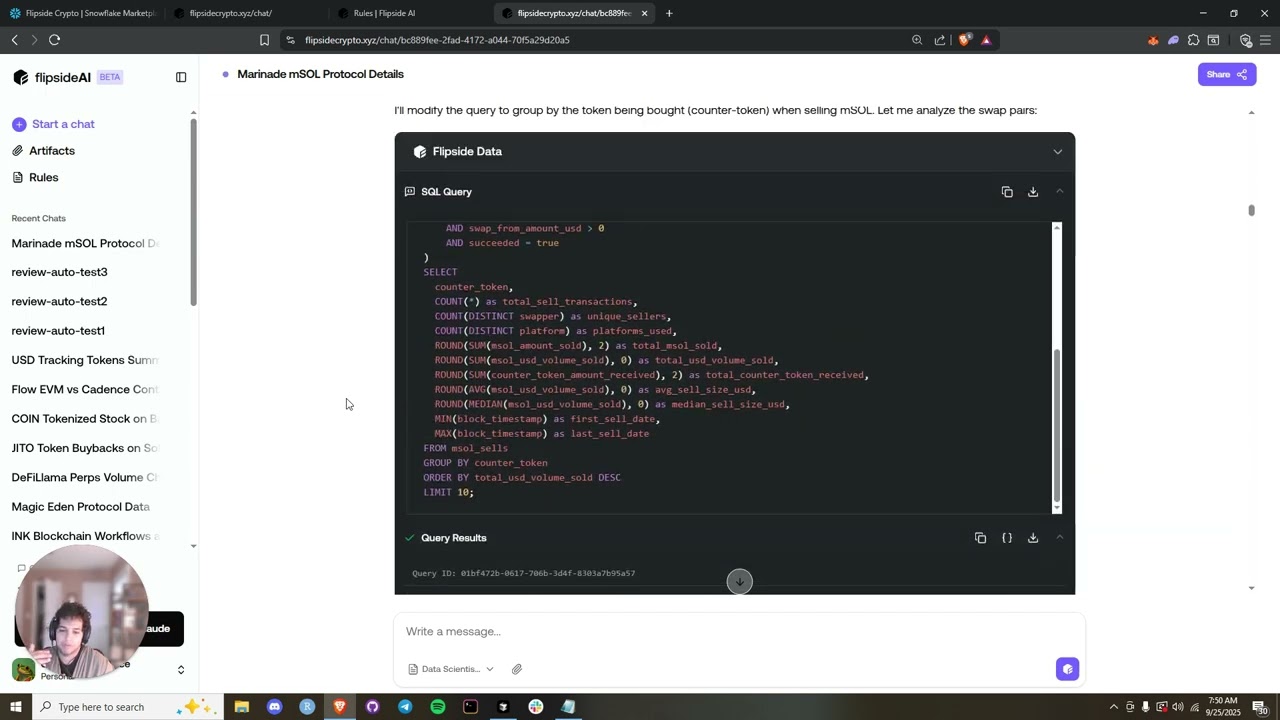Screen dimensions: 1280x720
Task: Open the browser extensions puzzle icon
Action: pos(1193,40)
